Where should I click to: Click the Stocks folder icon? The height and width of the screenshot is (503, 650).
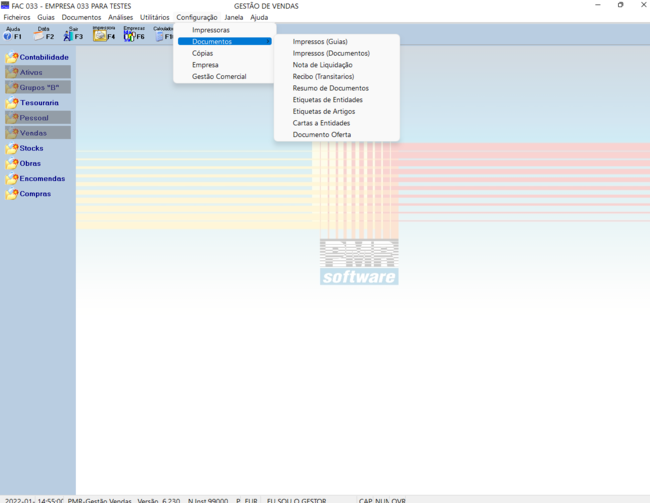[12, 148]
